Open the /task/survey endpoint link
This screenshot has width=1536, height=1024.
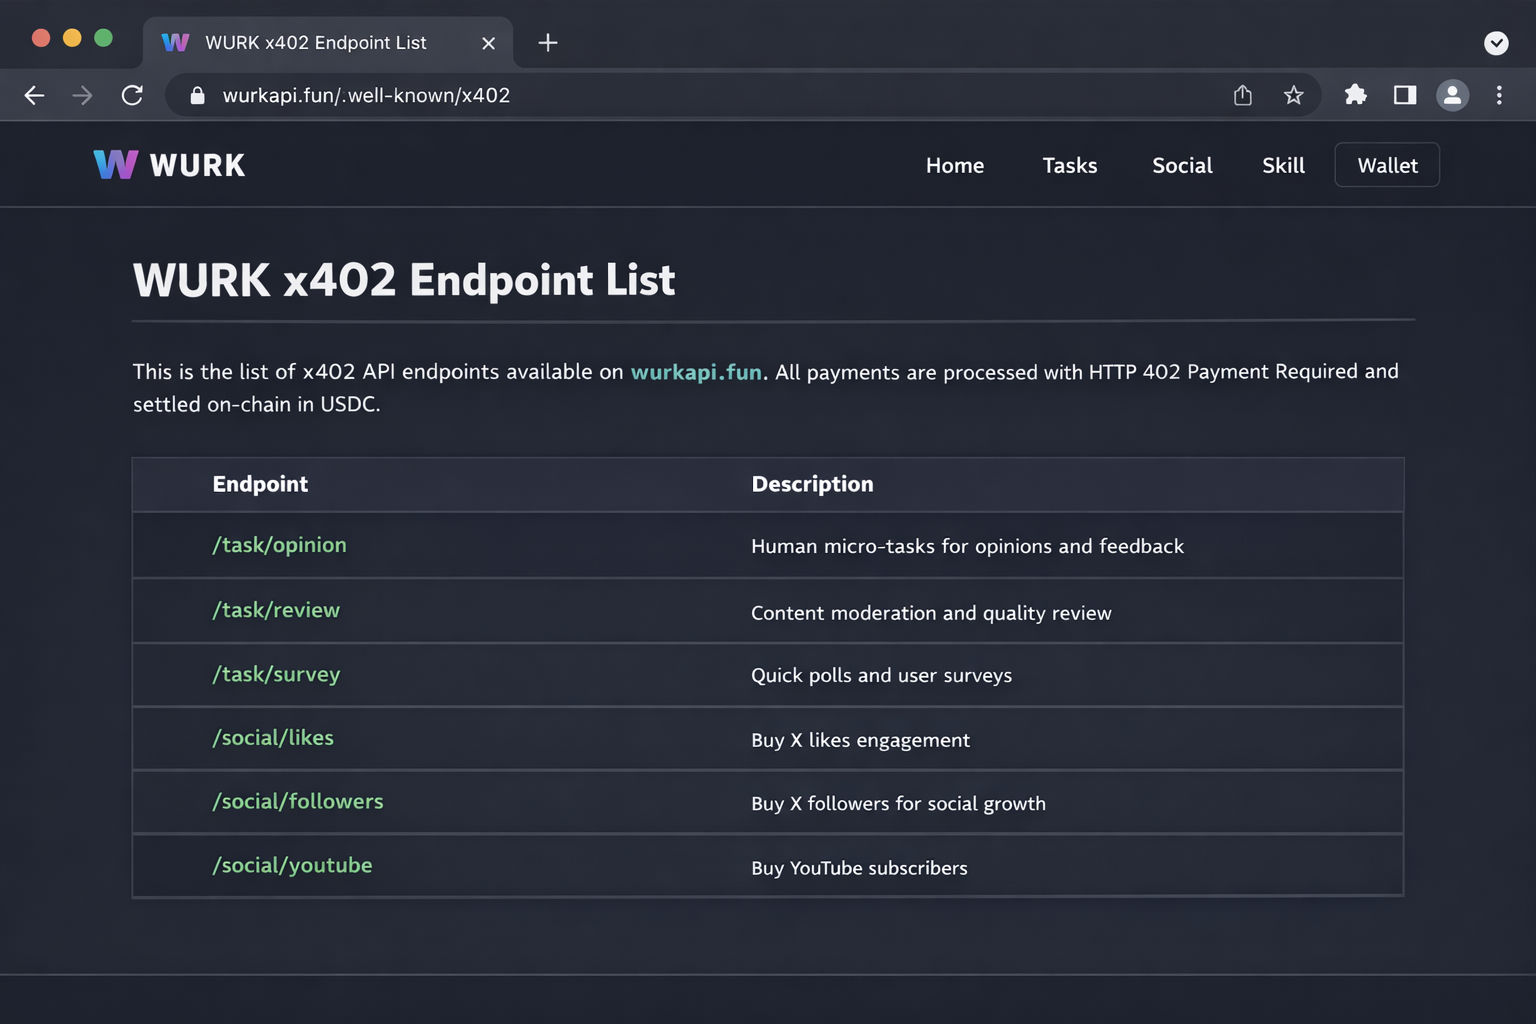coord(276,674)
